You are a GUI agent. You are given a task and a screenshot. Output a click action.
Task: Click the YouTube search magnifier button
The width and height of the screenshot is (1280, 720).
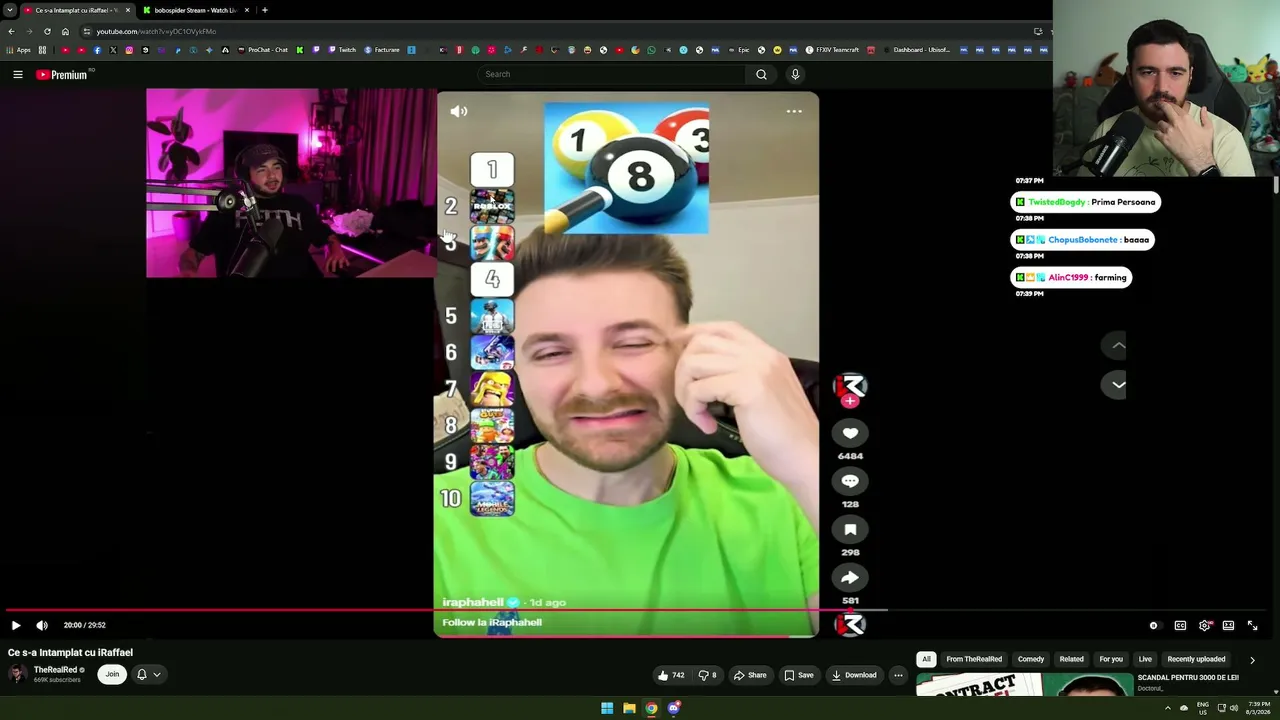(x=761, y=74)
